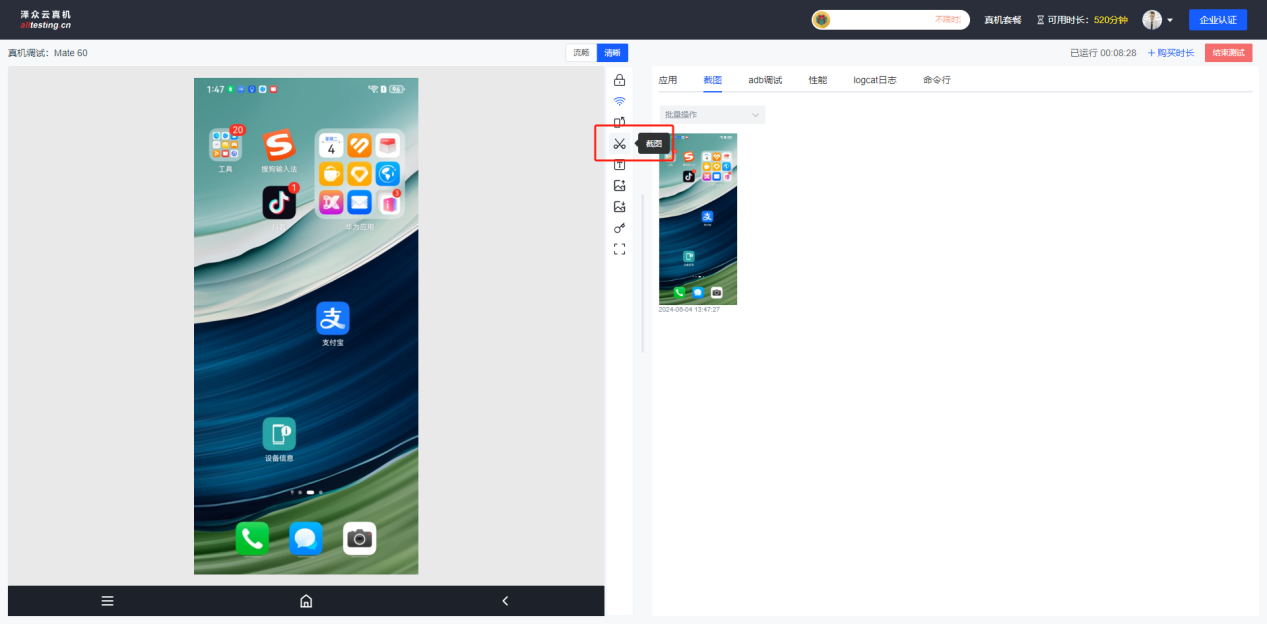Click the key icon in side toolbar
The width and height of the screenshot is (1267, 624).
coord(619,228)
